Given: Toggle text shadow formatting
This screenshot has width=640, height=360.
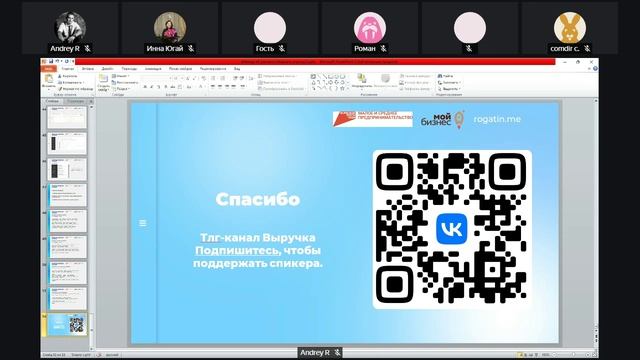Looking at the screenshot, I should [x=165, y=87].
